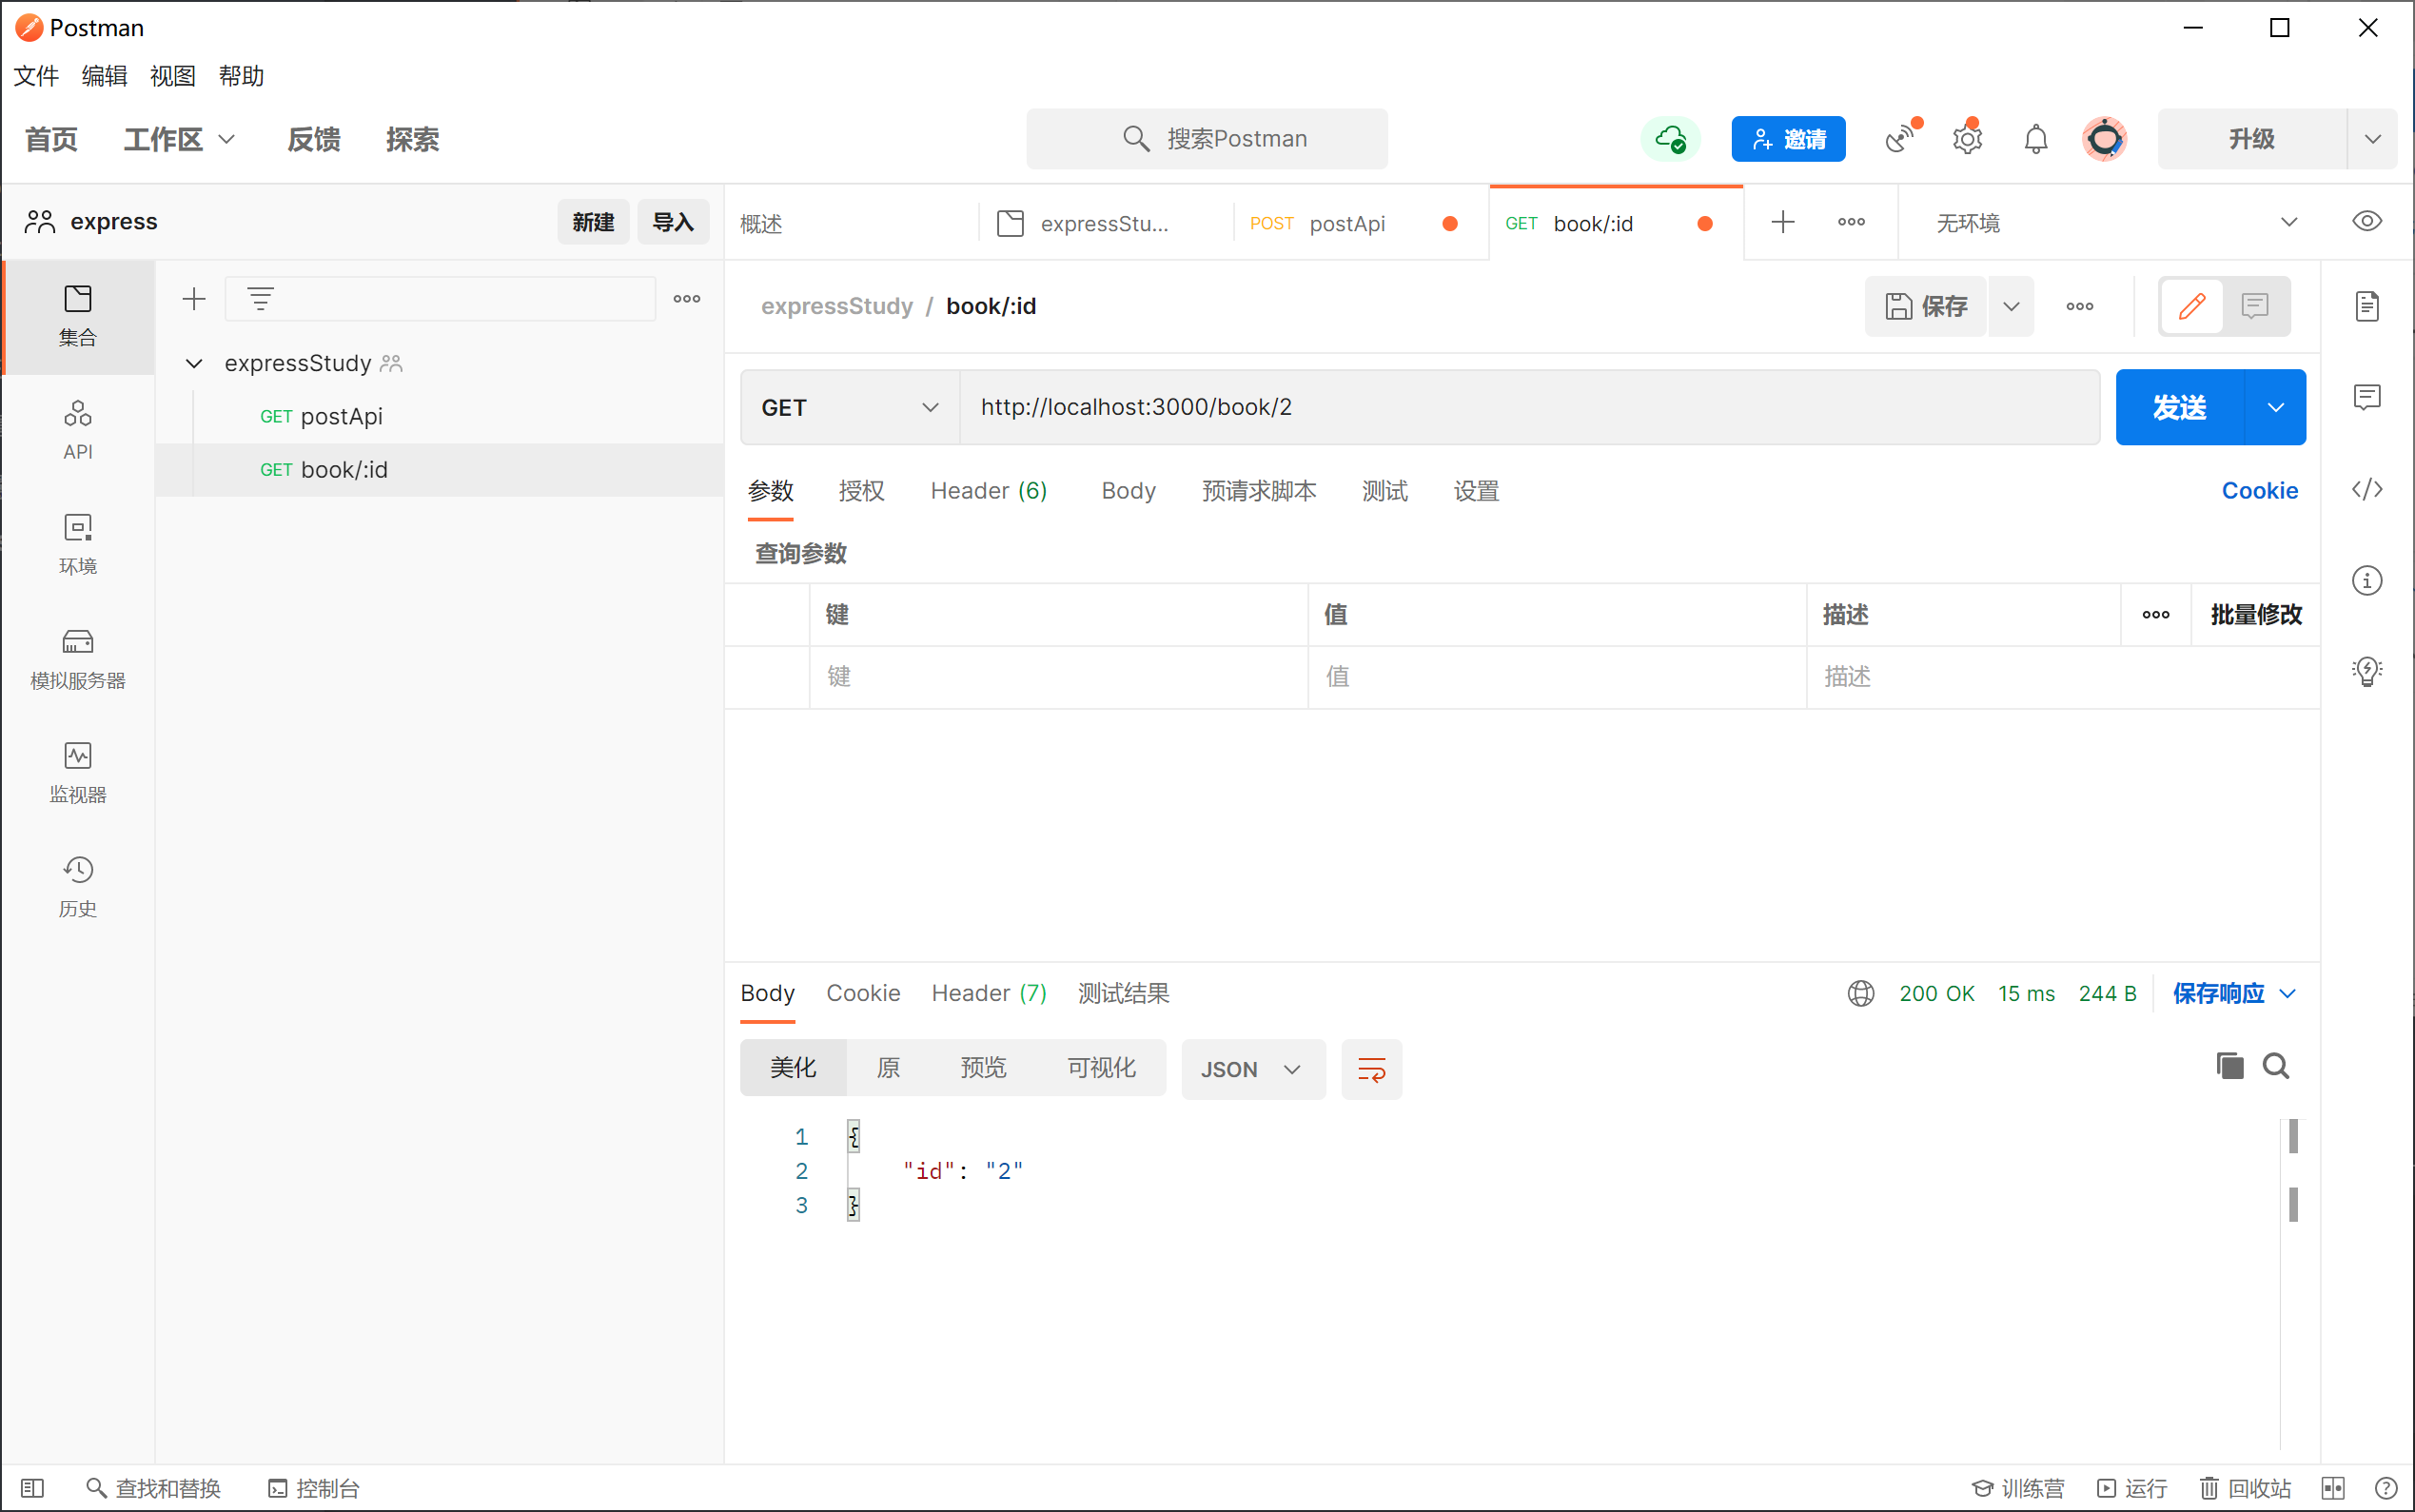Image resolution: width=2415 pixels, height=1512 pixels.
Task: Click the plus icon to create collection
Action: tap(194, 299)
